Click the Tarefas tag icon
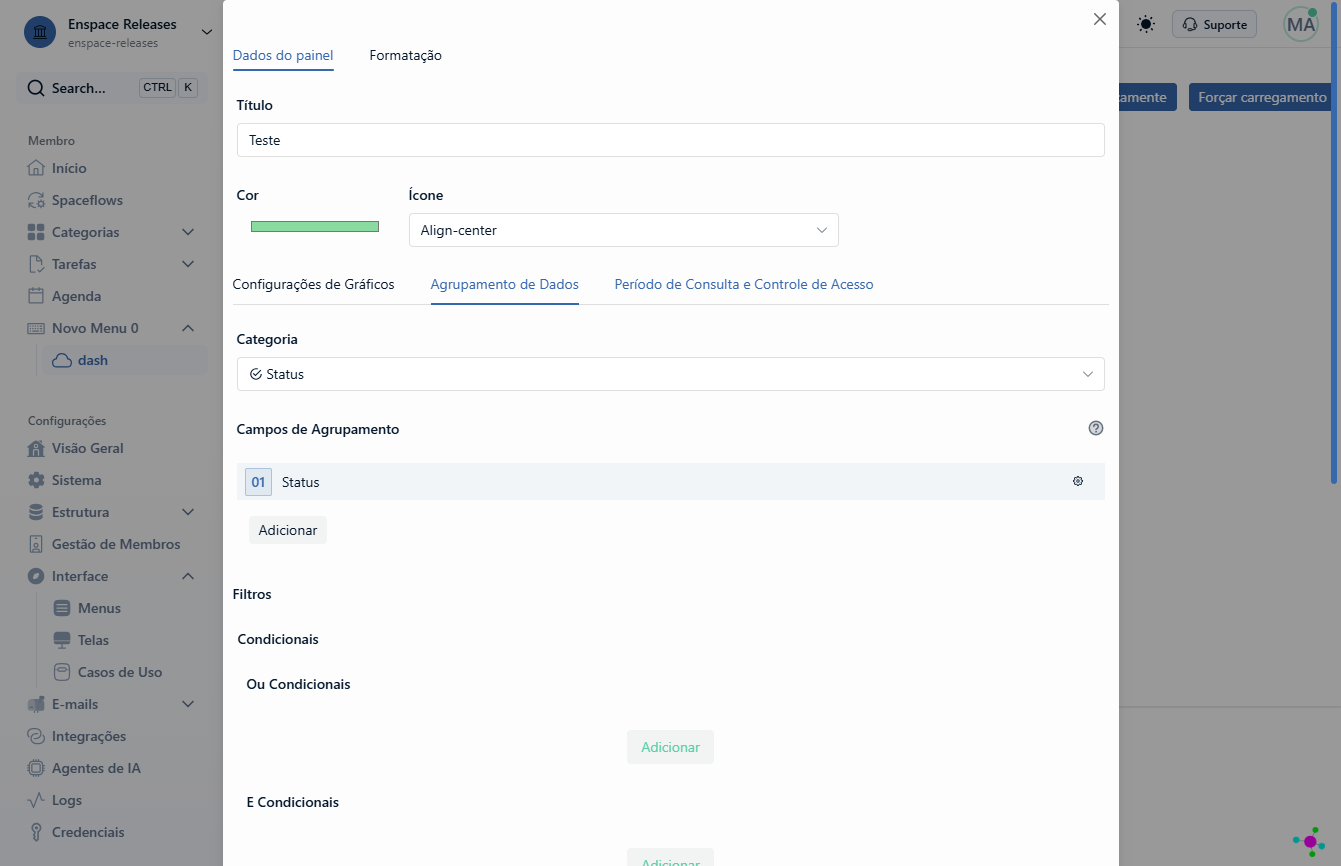1341x866 pixels. point(36,264)
